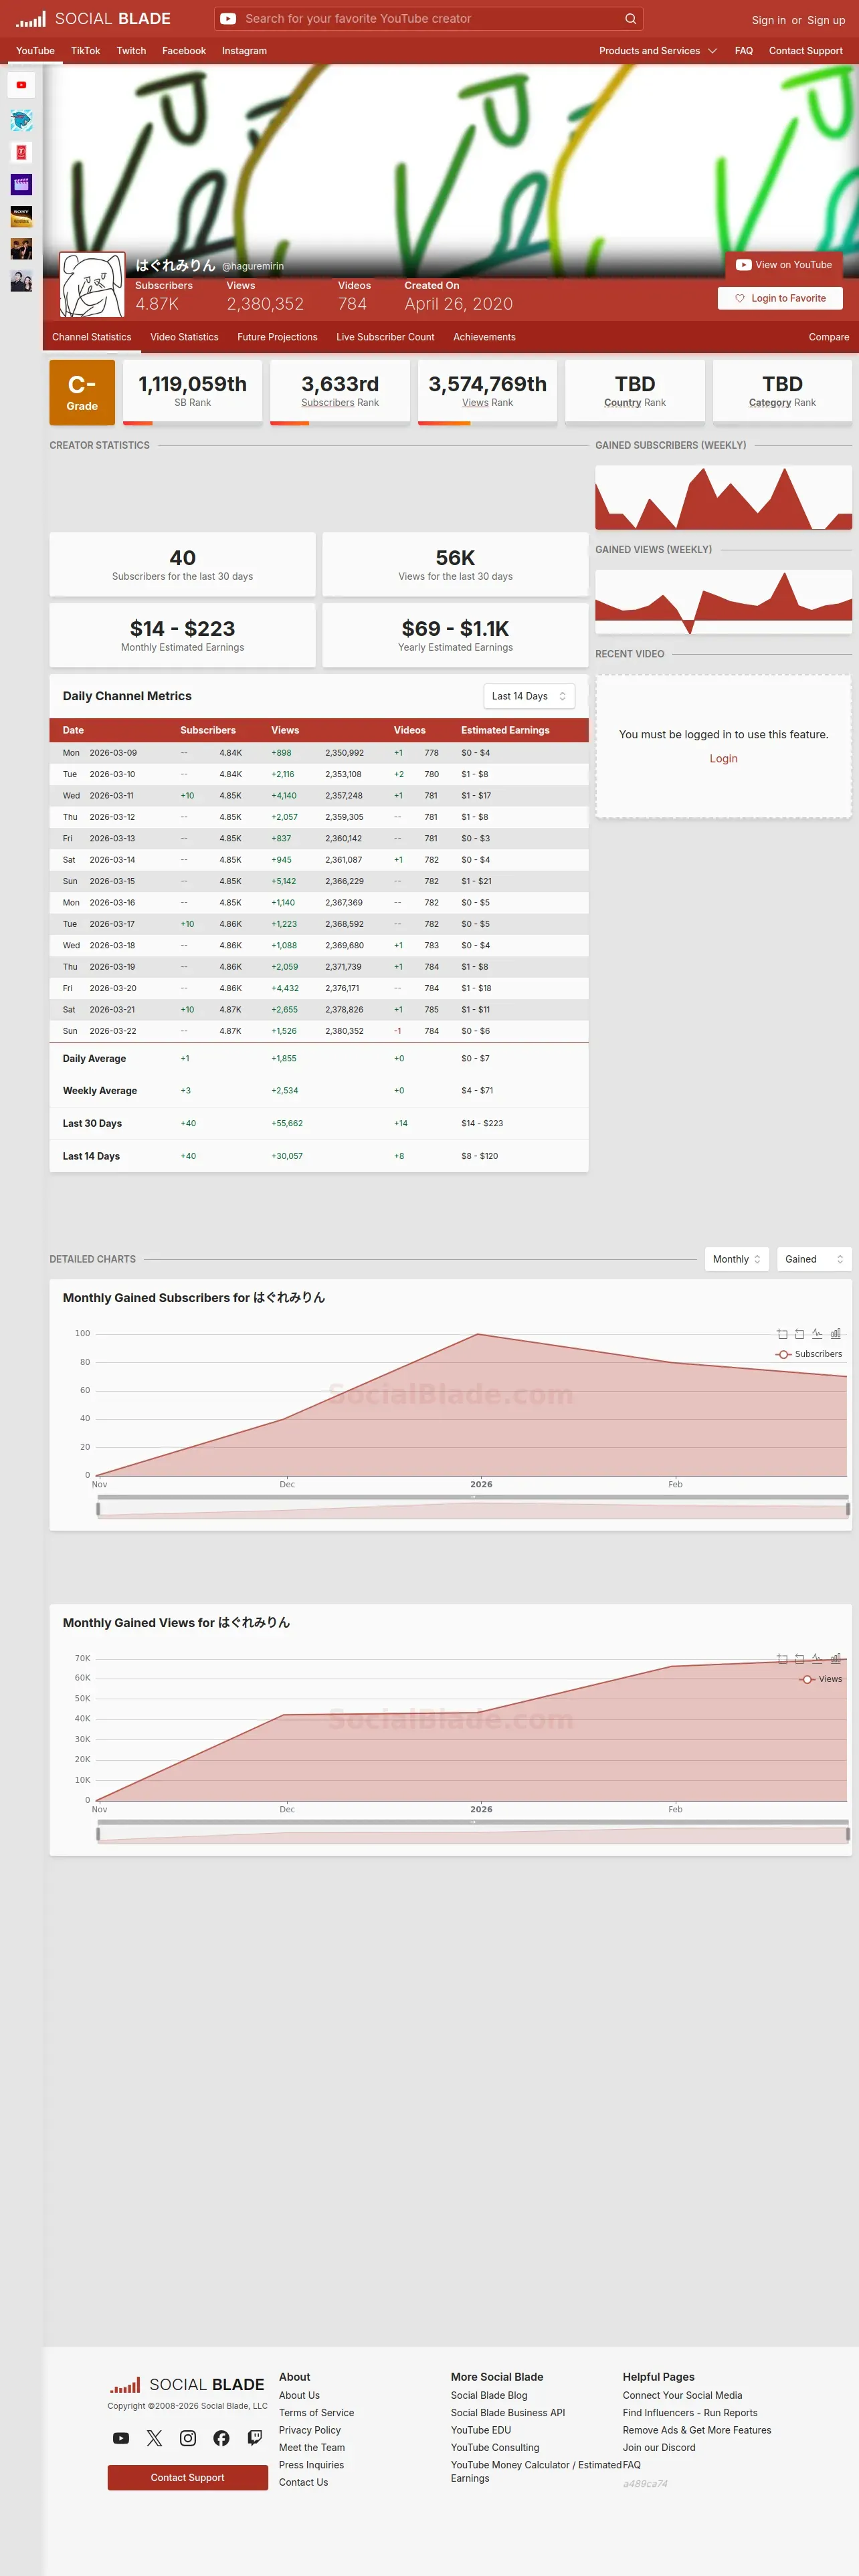Image resolution: width=859 pixels, height=2576 pixels.
Task: Open footer Twitch social icon
Action: pos(255,2438)
